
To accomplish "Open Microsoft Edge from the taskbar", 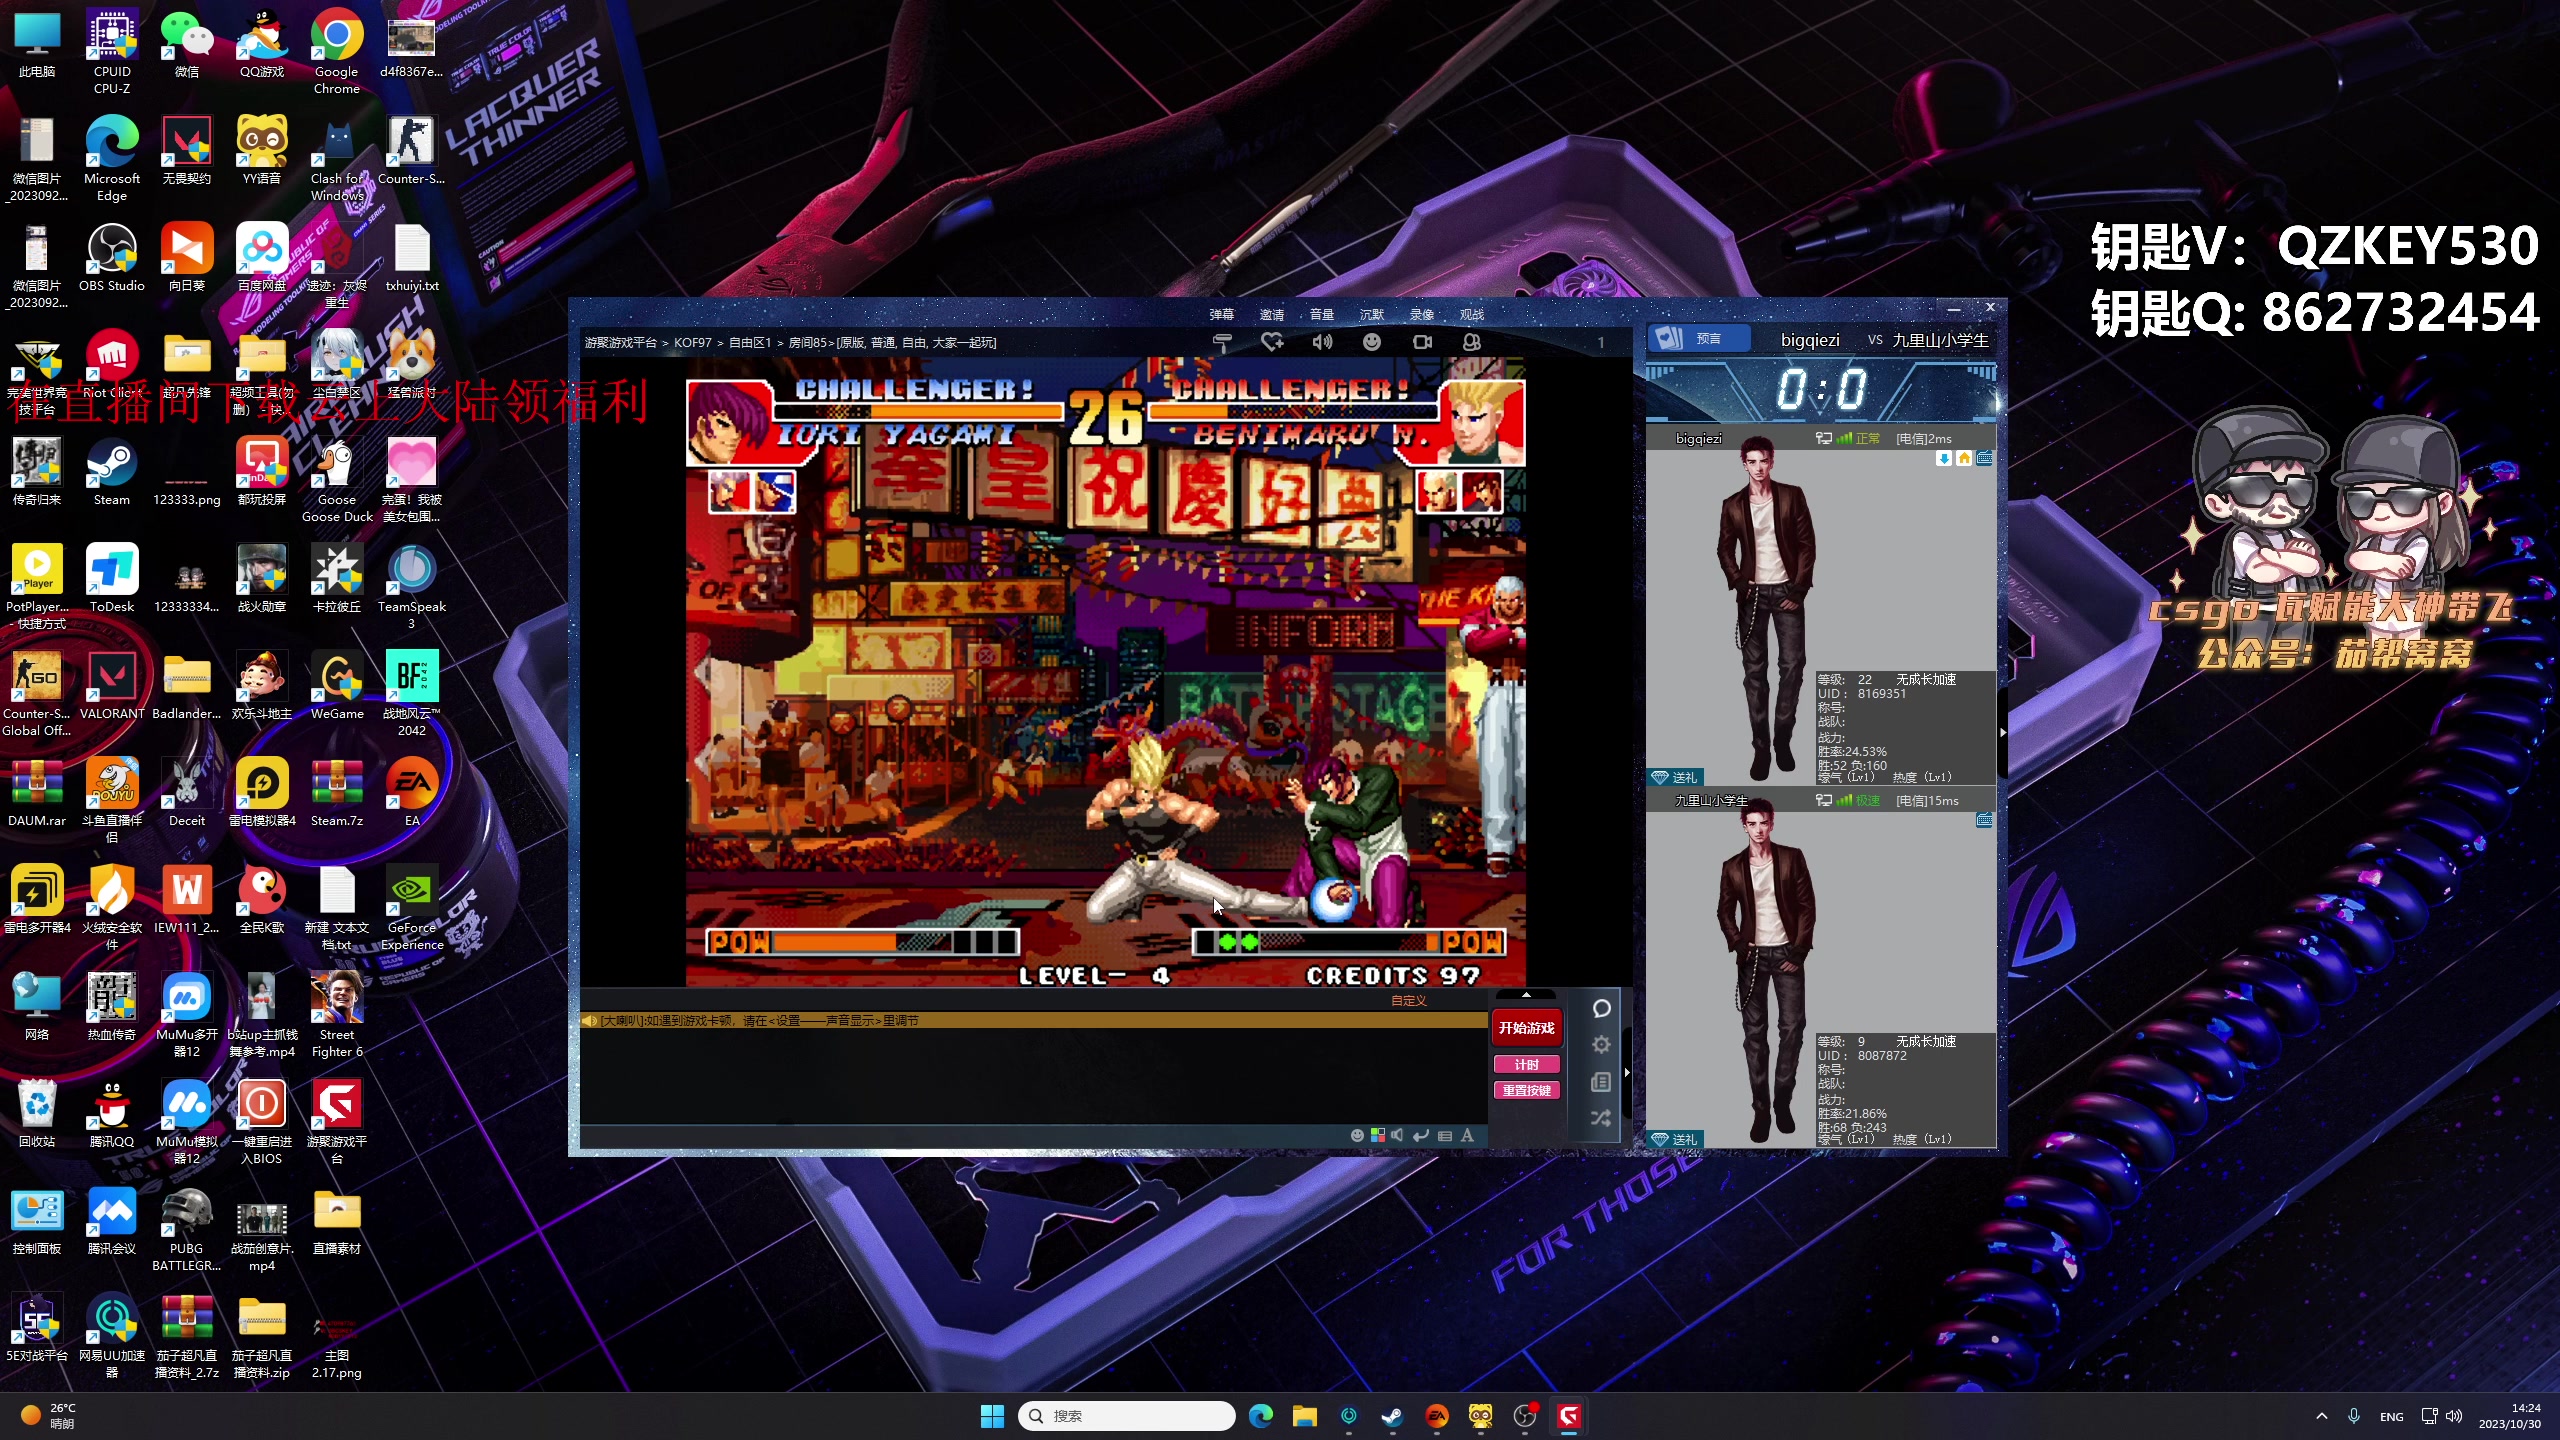I will 1261,1416.
